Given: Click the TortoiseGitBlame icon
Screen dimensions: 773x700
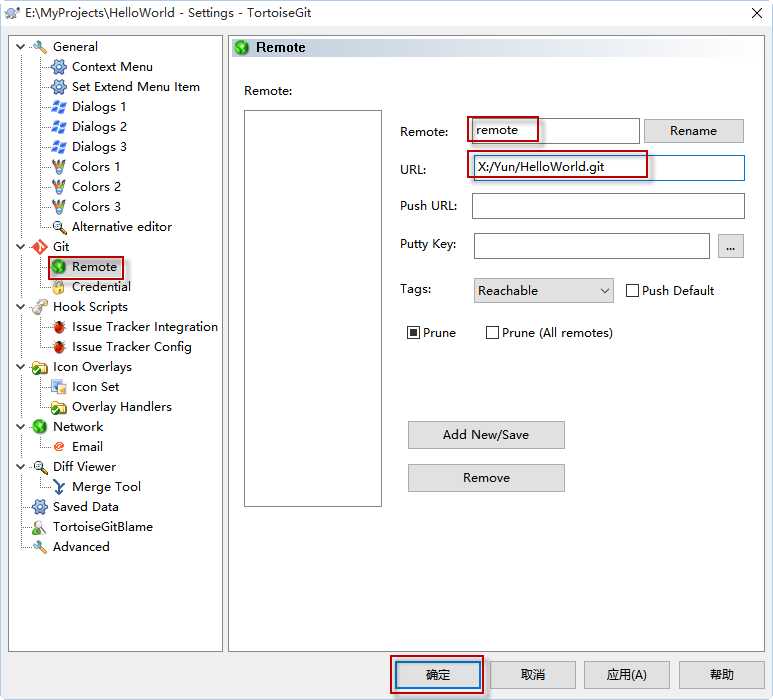Looking at the screenshot, I should point(38,527).
